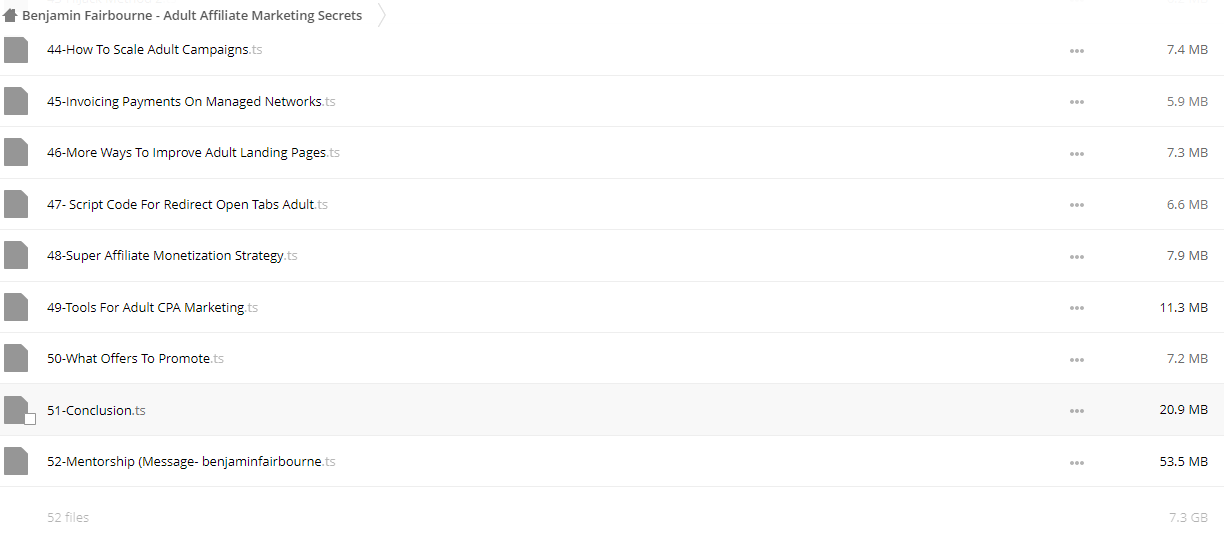1224x535 pixels.
Task: Open more options for 49-Tools For Adult CPA Marketing
Action: (1077, 308)
